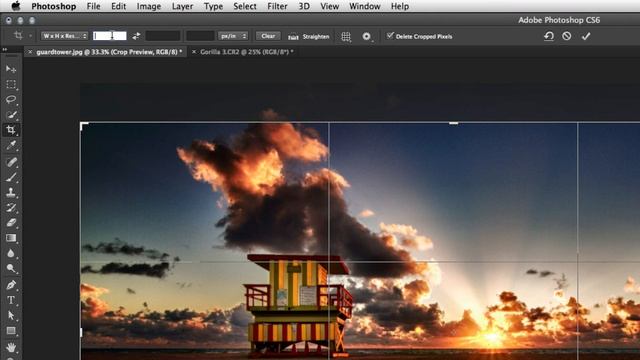
Task: Open the 3D menu
Action: point(304,6)
